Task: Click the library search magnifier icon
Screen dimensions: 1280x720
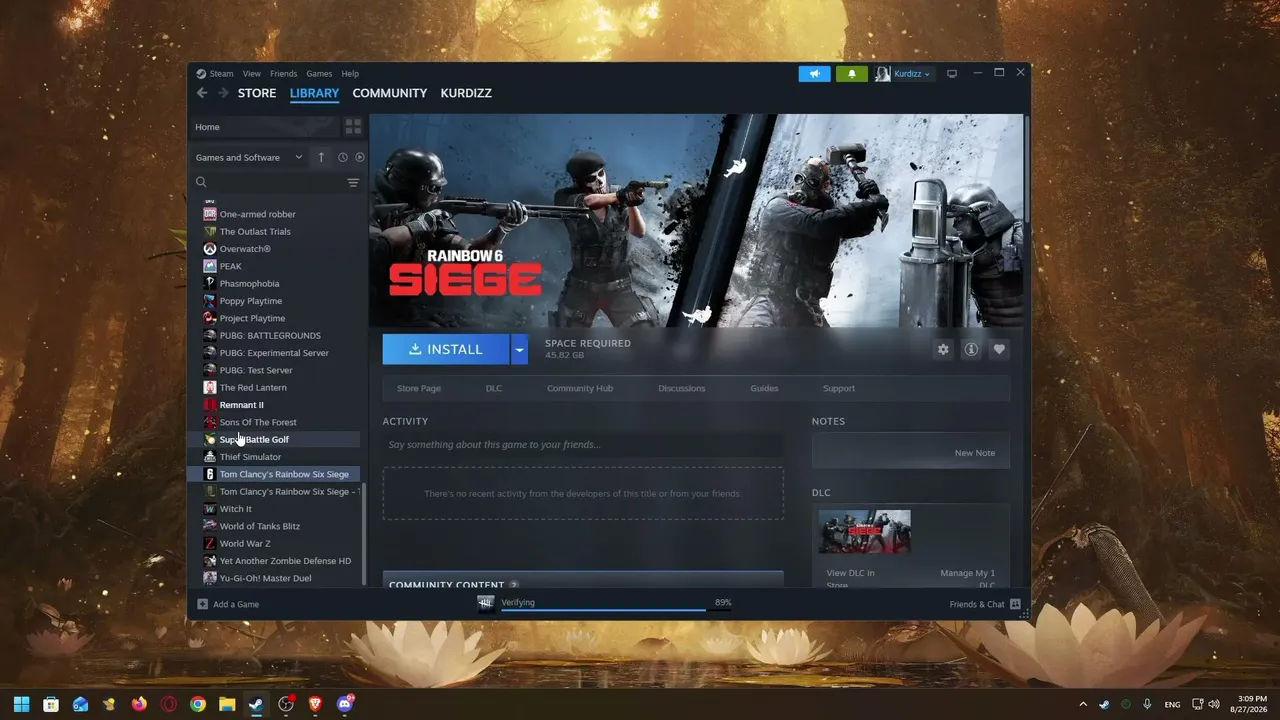Action: 201,182
